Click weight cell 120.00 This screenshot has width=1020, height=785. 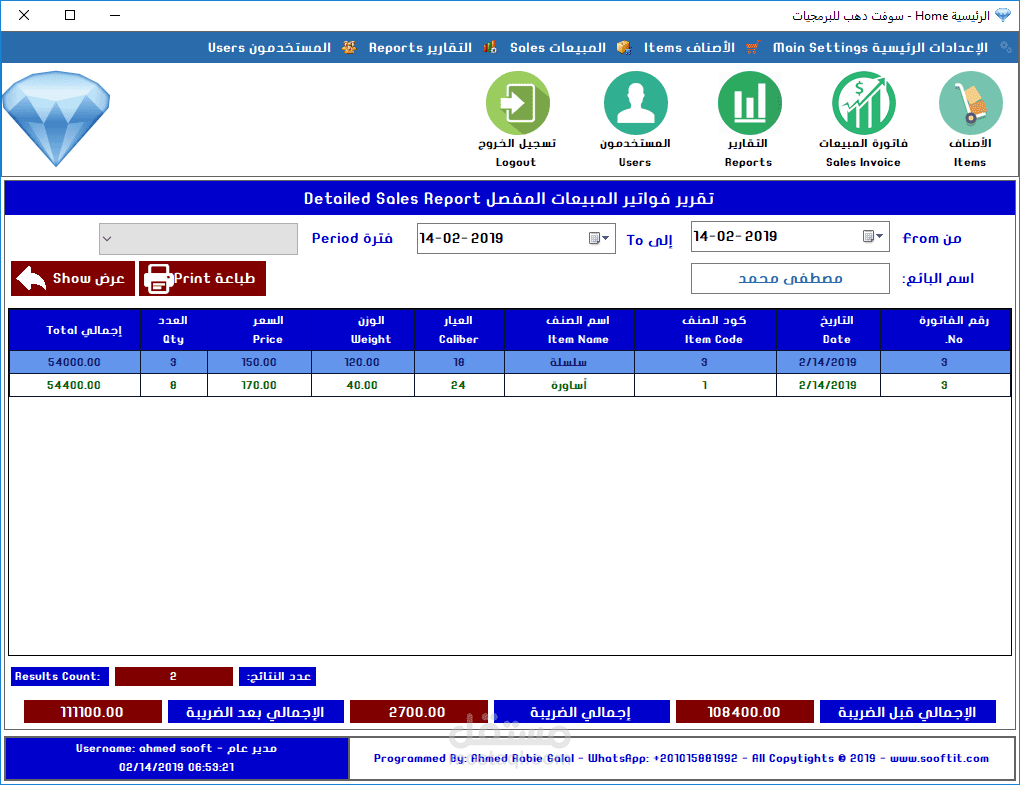tap(363, 362)
